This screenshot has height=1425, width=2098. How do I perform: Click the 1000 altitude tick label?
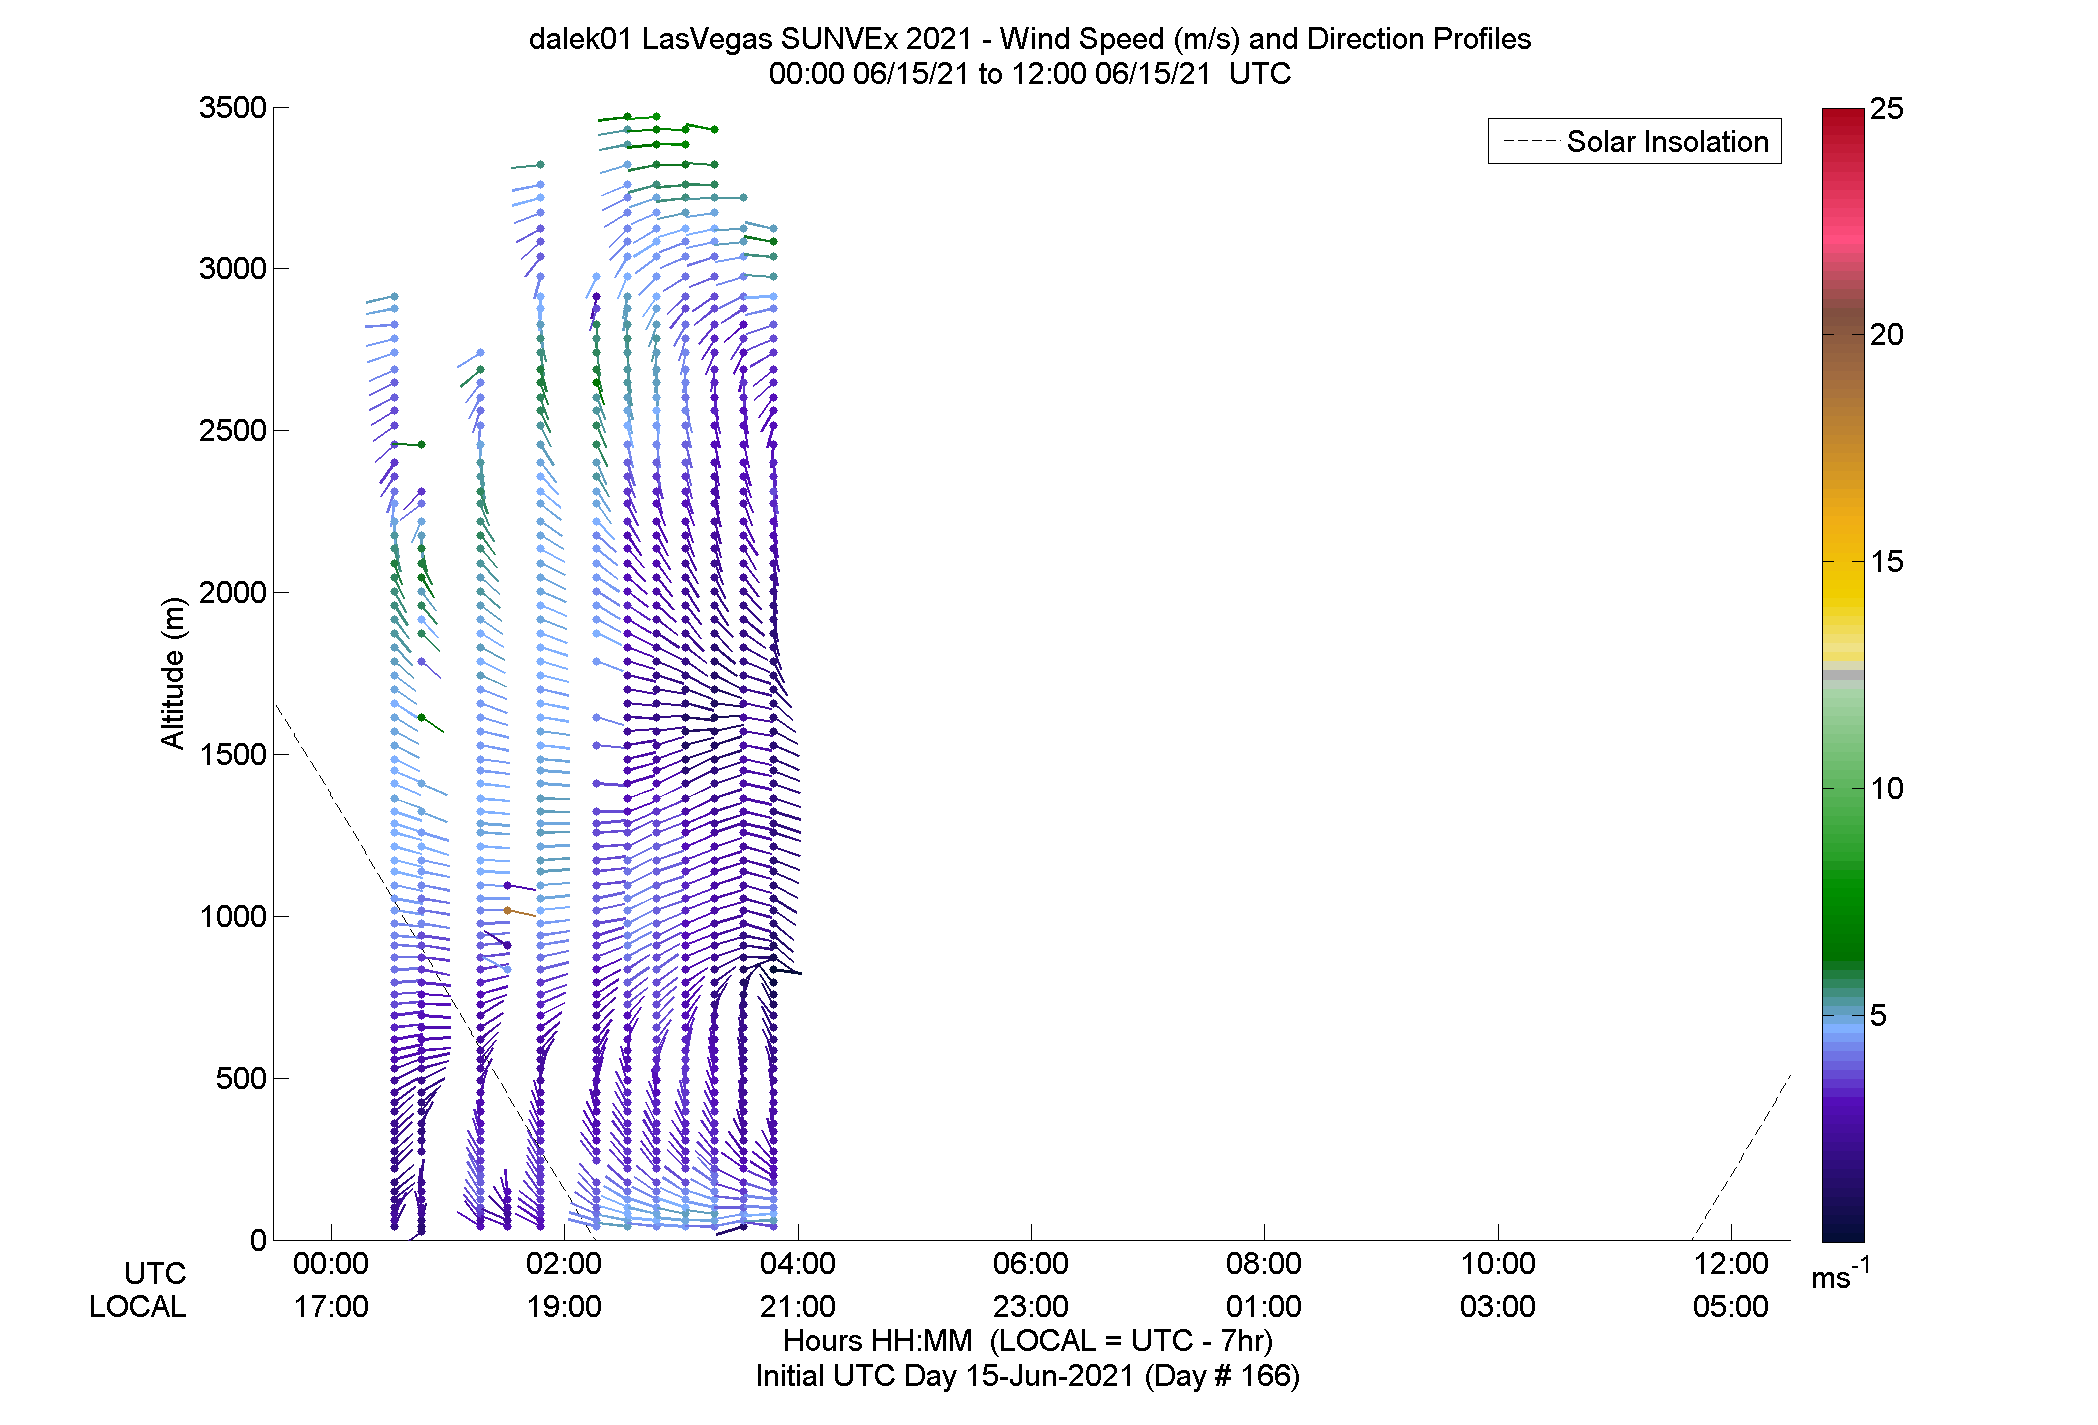pyautogui.click(x=232, y=916)
